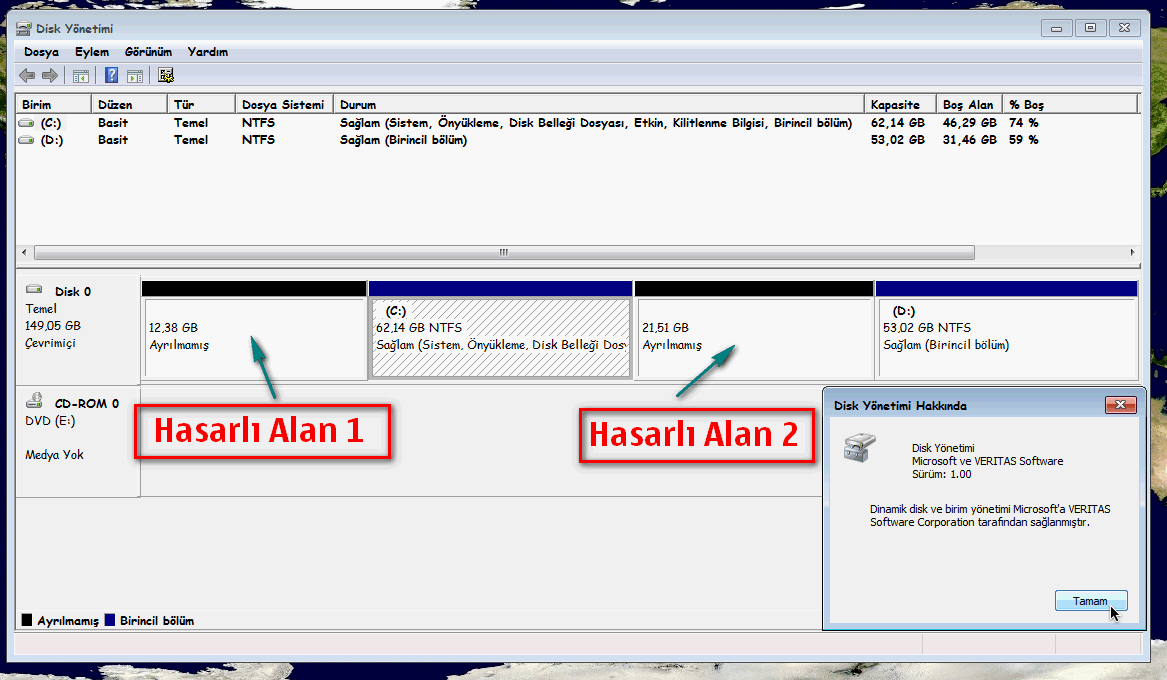Sort by the Düzen column header

(x=130, y=104)
